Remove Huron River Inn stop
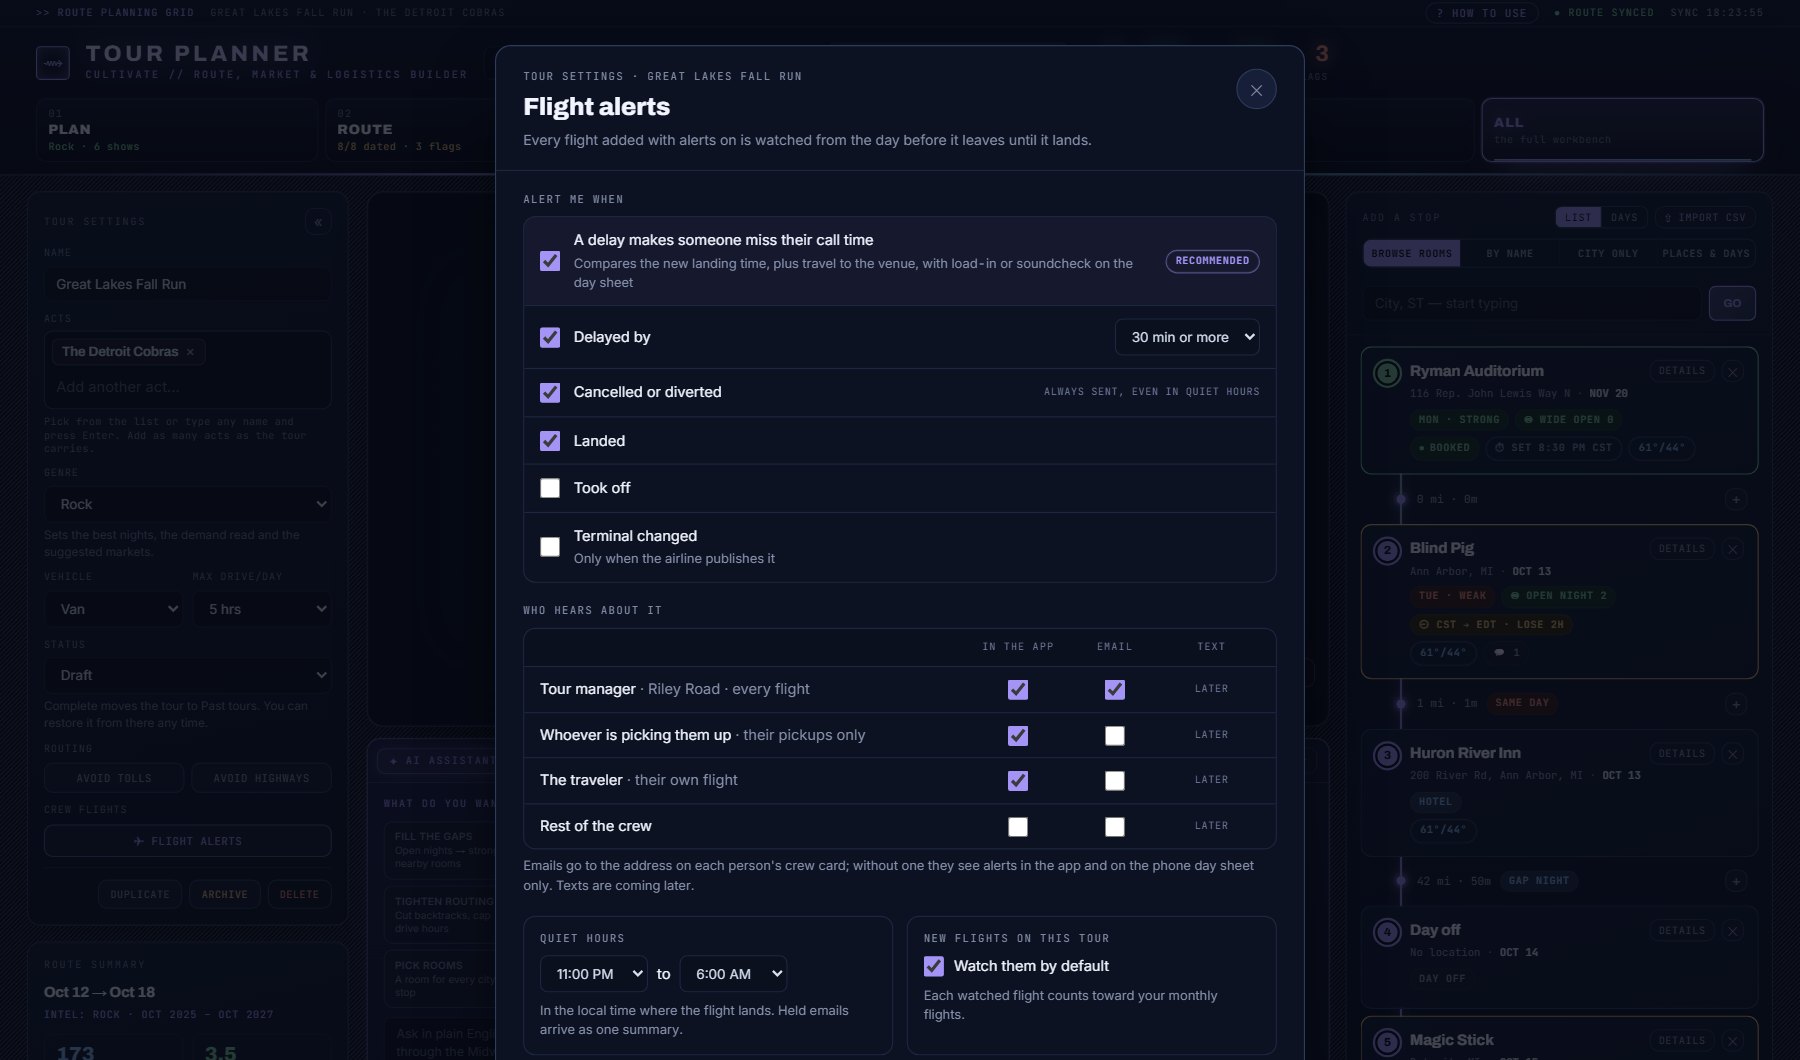 pyautogui.click(x=1734, y=754)
